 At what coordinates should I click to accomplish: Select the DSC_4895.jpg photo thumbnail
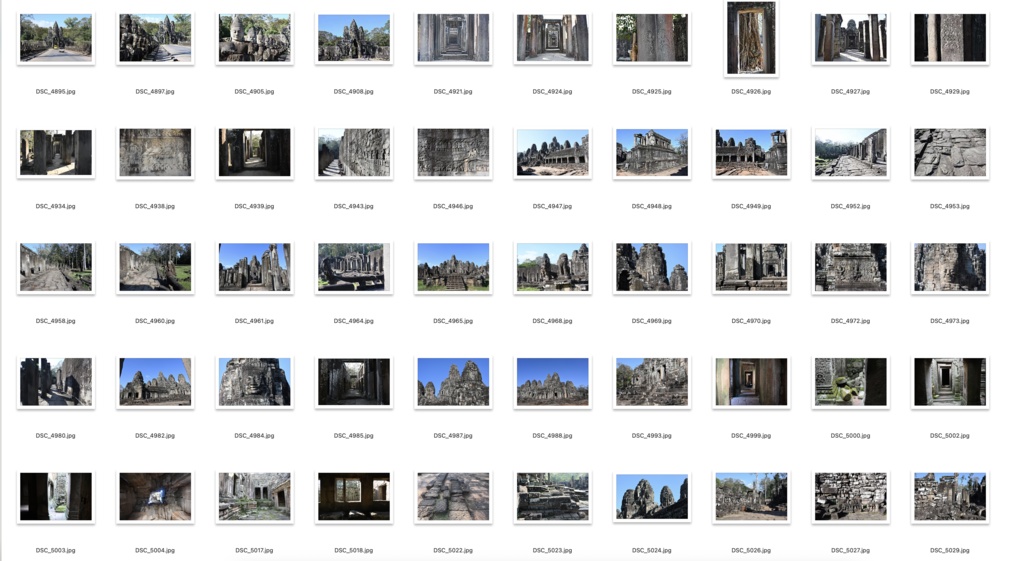click(56, 38)
